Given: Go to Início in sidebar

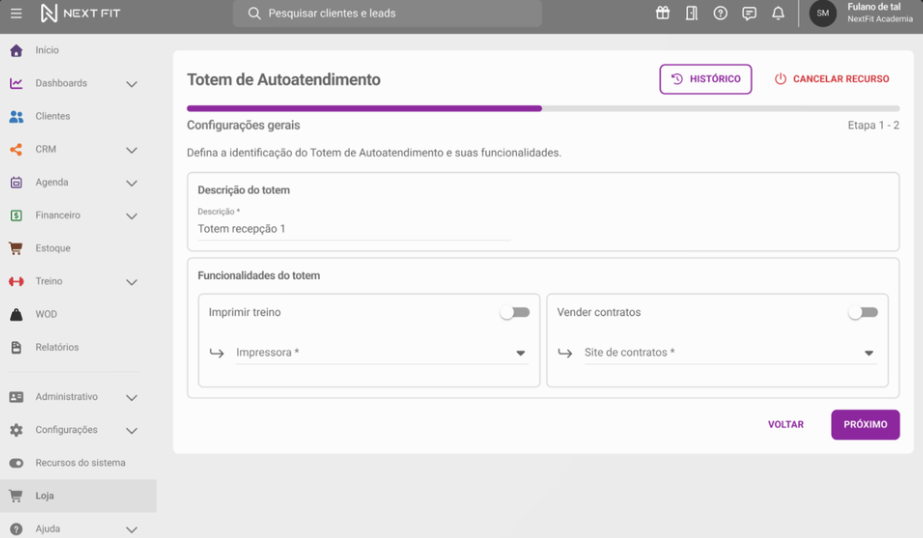Looking at the screenshot, I should point(78,51).
